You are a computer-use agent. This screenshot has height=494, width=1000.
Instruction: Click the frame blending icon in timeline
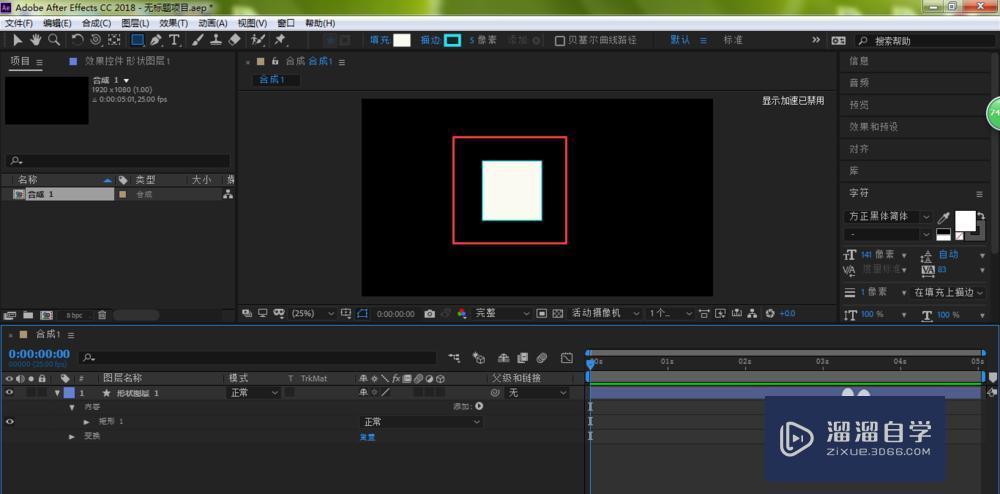(523, 358)
